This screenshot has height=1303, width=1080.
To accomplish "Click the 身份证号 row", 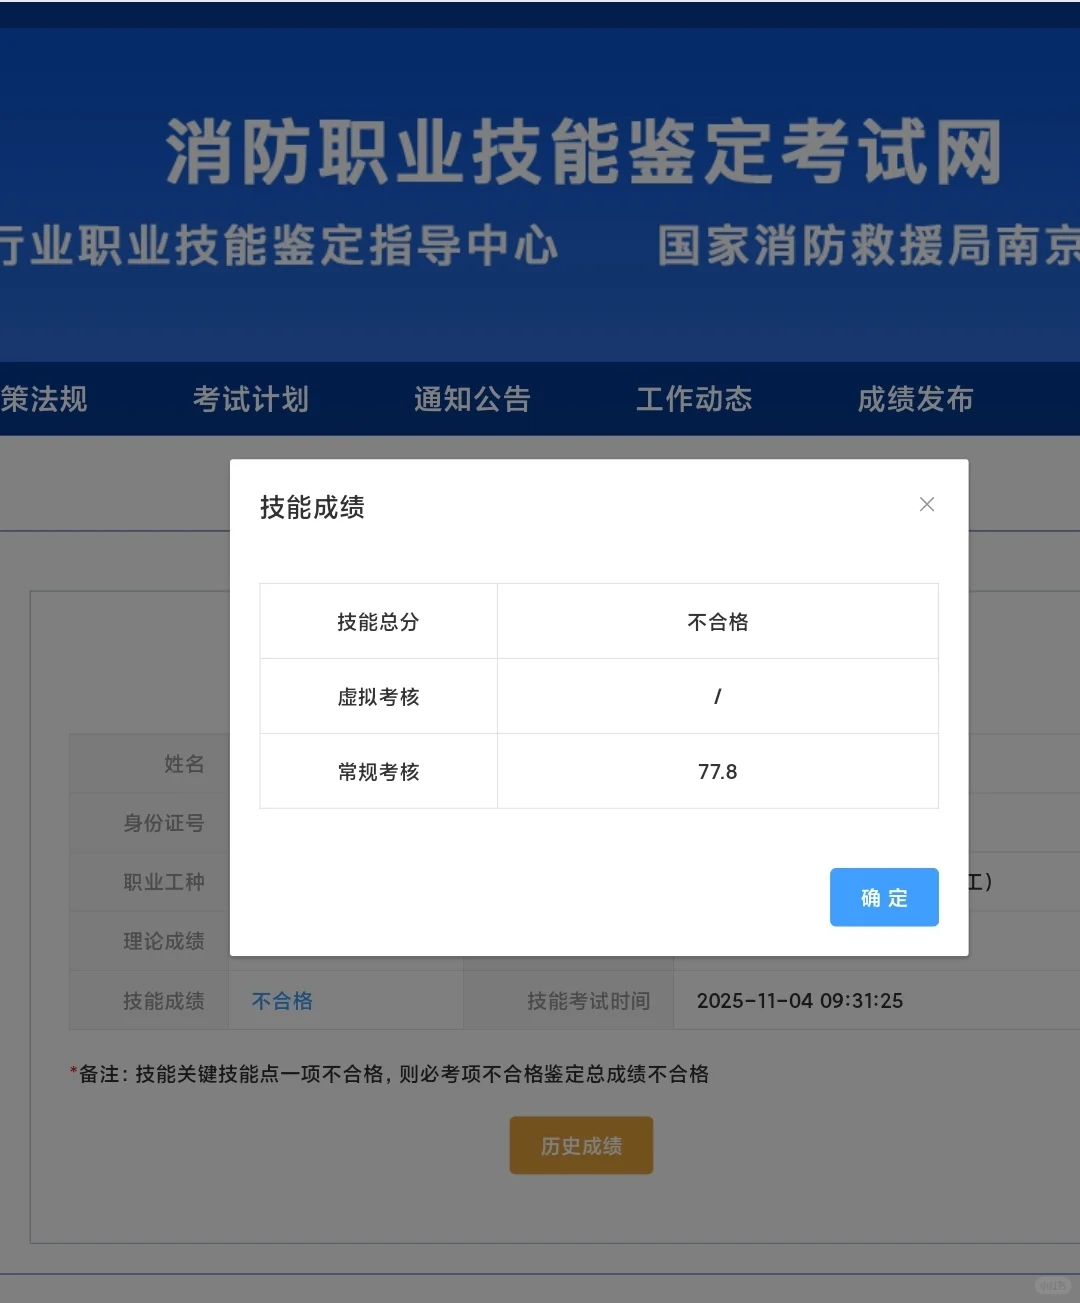I will pos(163,823).
